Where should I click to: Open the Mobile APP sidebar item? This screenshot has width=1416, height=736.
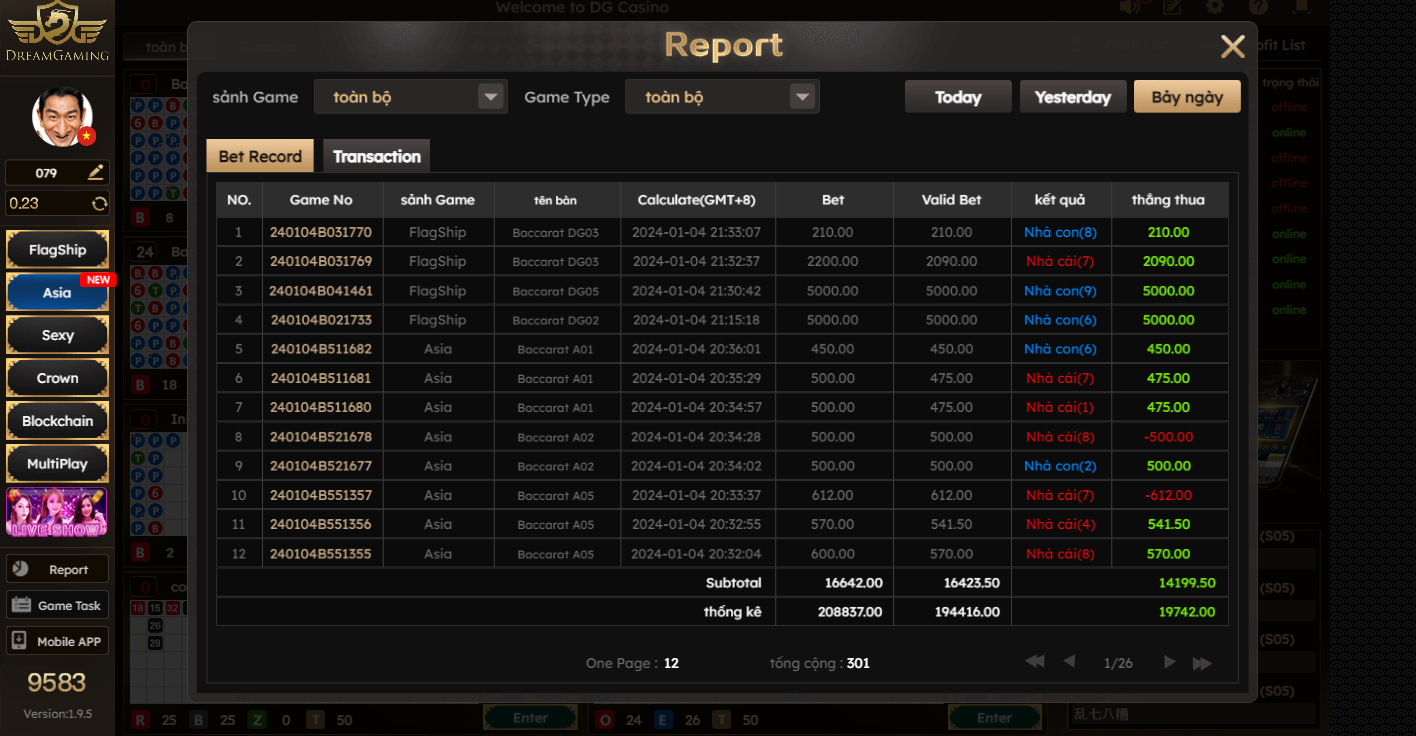[x=57, y=641]
